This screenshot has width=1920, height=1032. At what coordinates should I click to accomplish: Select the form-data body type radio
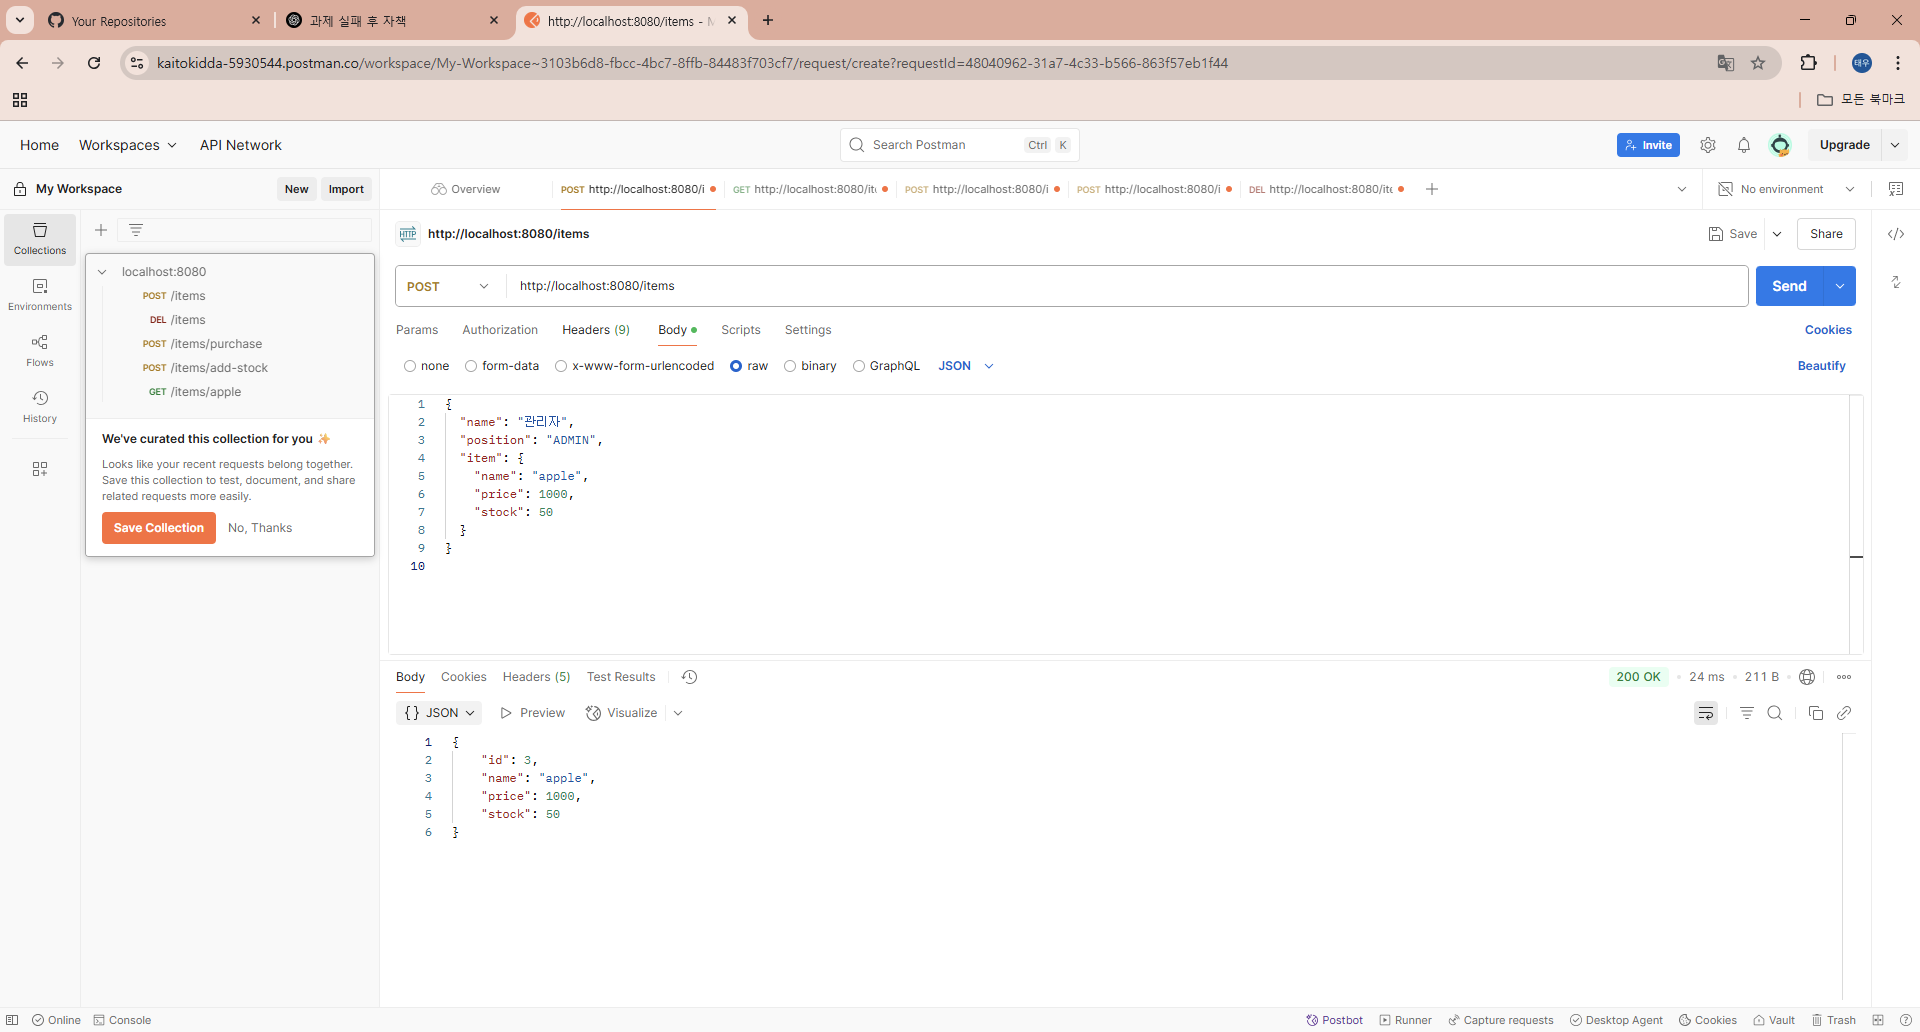tap(471, 366)
